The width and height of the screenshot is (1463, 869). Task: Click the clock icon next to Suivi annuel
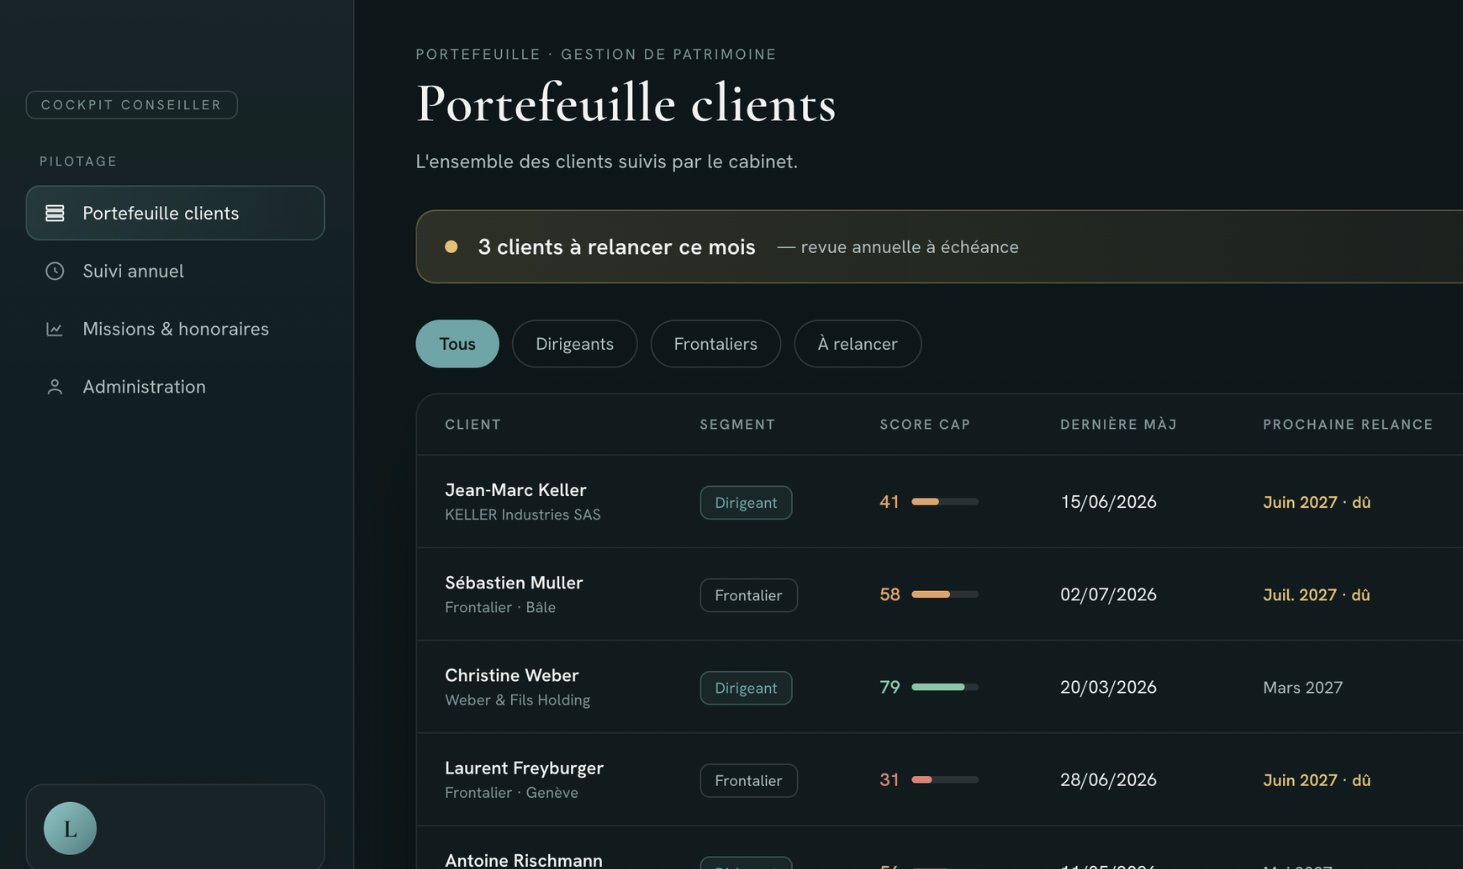(55, 271)
